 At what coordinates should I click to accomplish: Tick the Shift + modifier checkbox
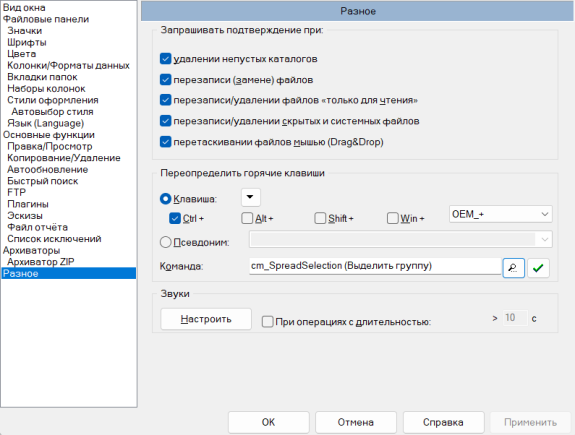pos(320,218)
